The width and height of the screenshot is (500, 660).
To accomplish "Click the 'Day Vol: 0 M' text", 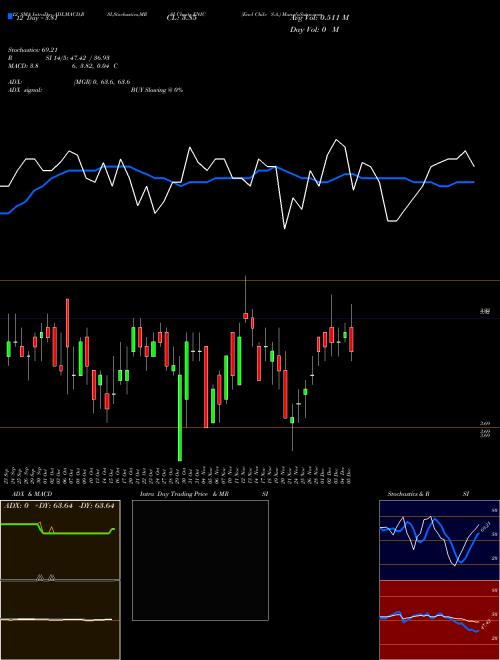I will click(x=314, y=30).
